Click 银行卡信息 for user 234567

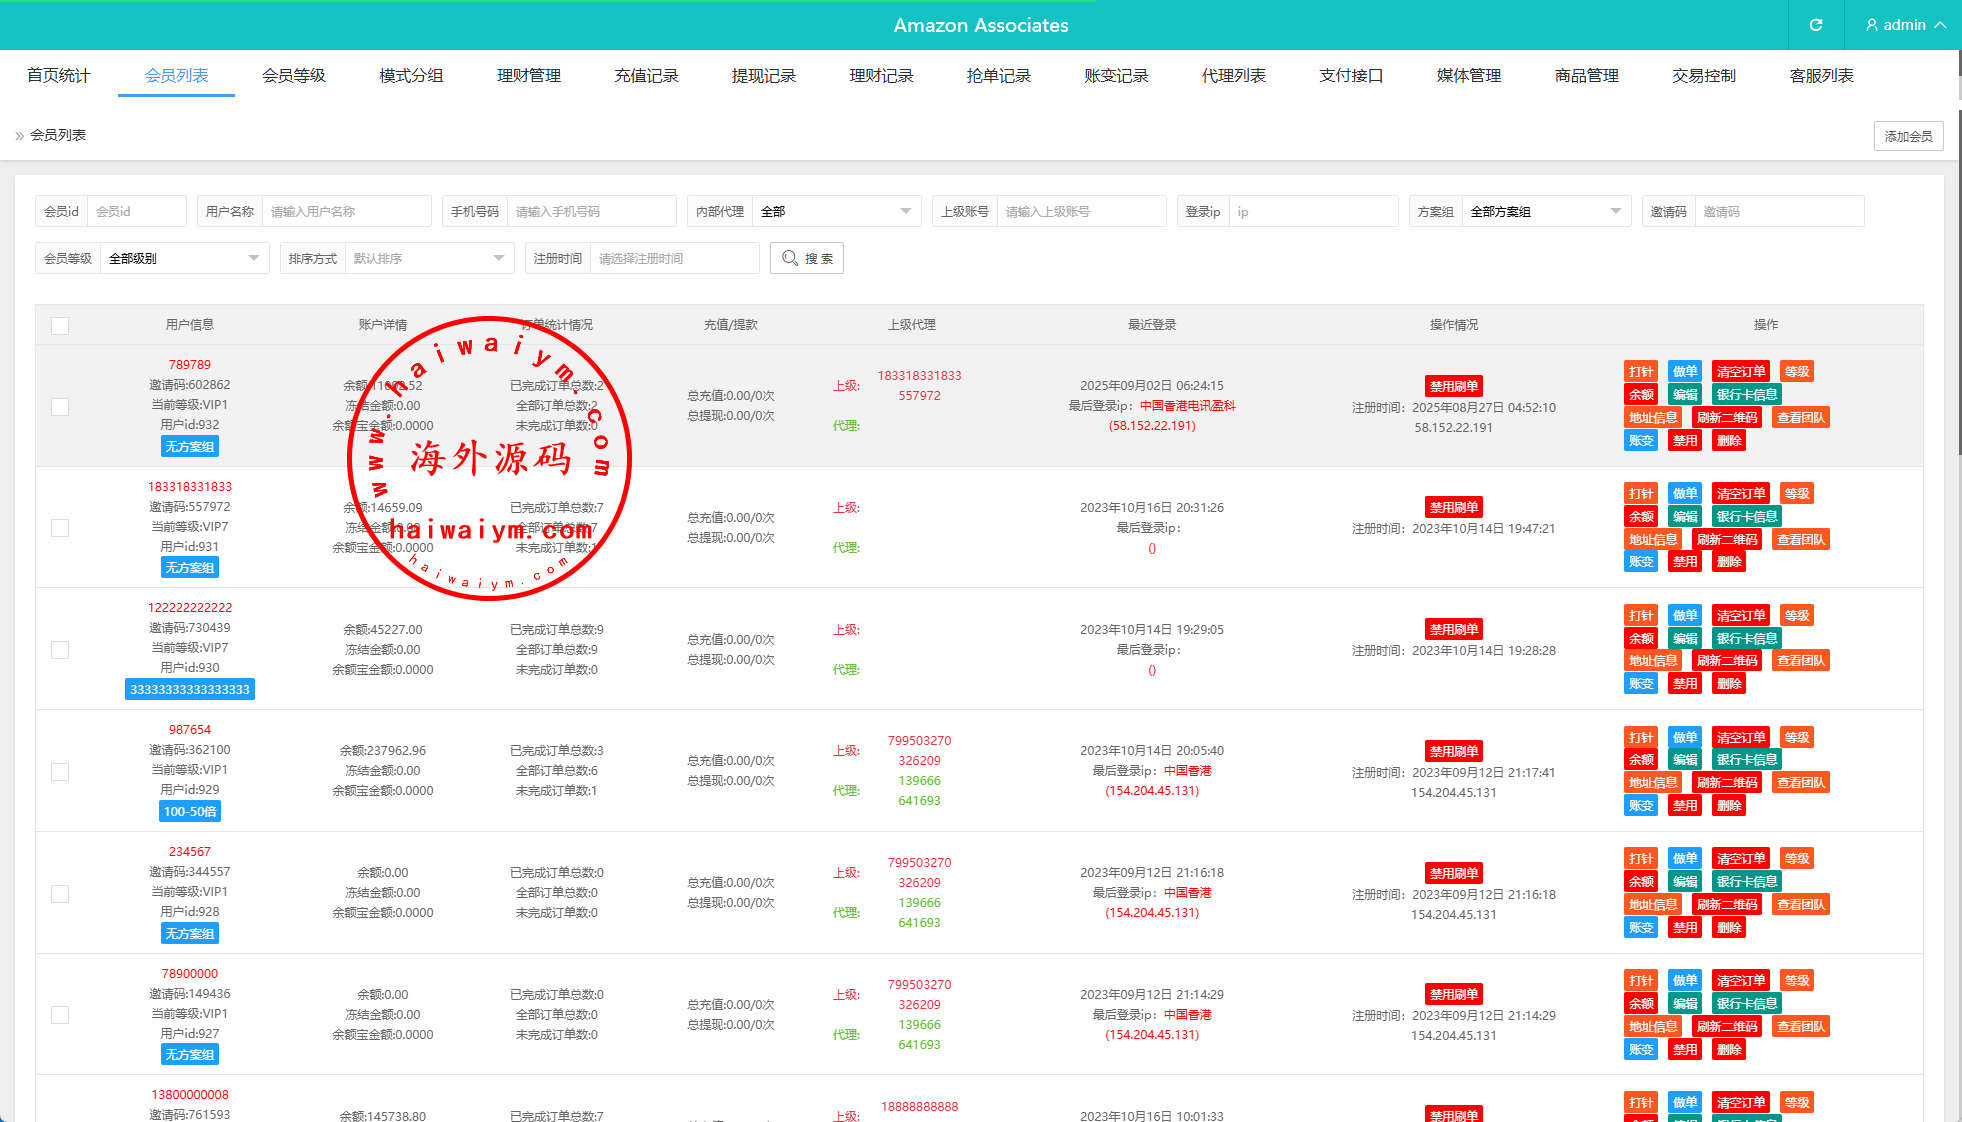click(1746, 882)
